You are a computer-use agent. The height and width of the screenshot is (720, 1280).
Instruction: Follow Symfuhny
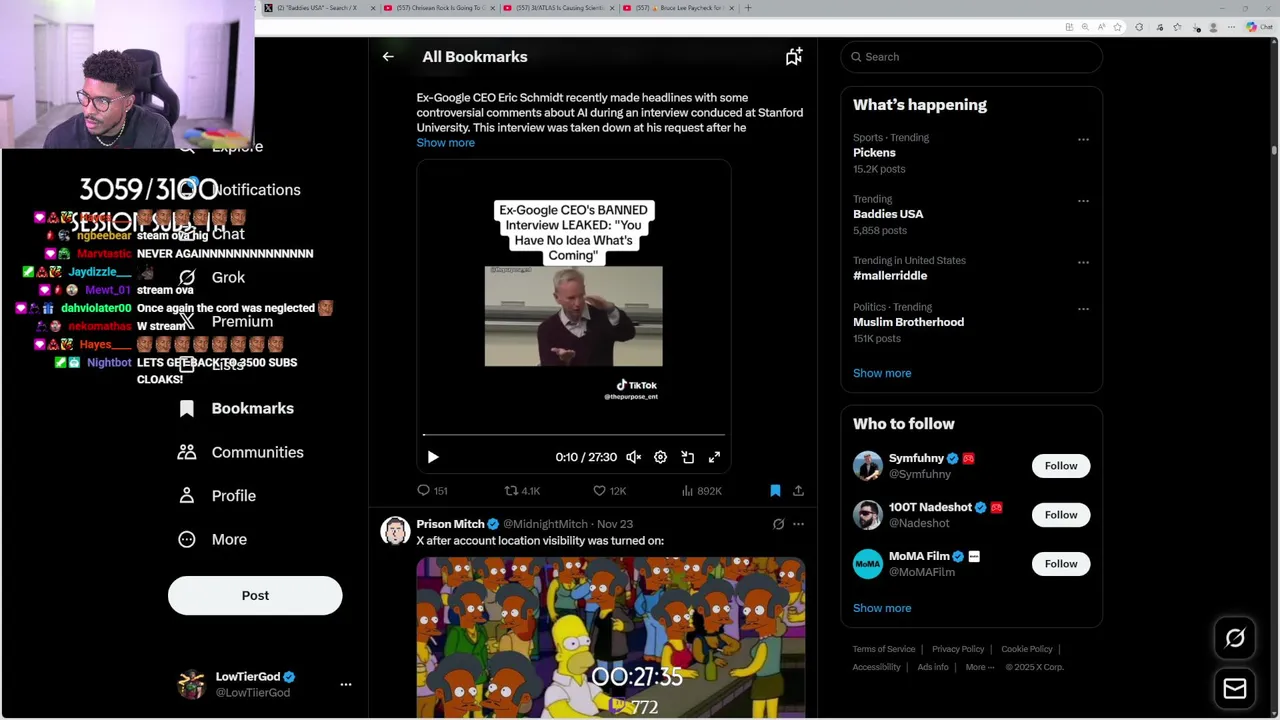pyautogui.click(x=1061, y=466)
